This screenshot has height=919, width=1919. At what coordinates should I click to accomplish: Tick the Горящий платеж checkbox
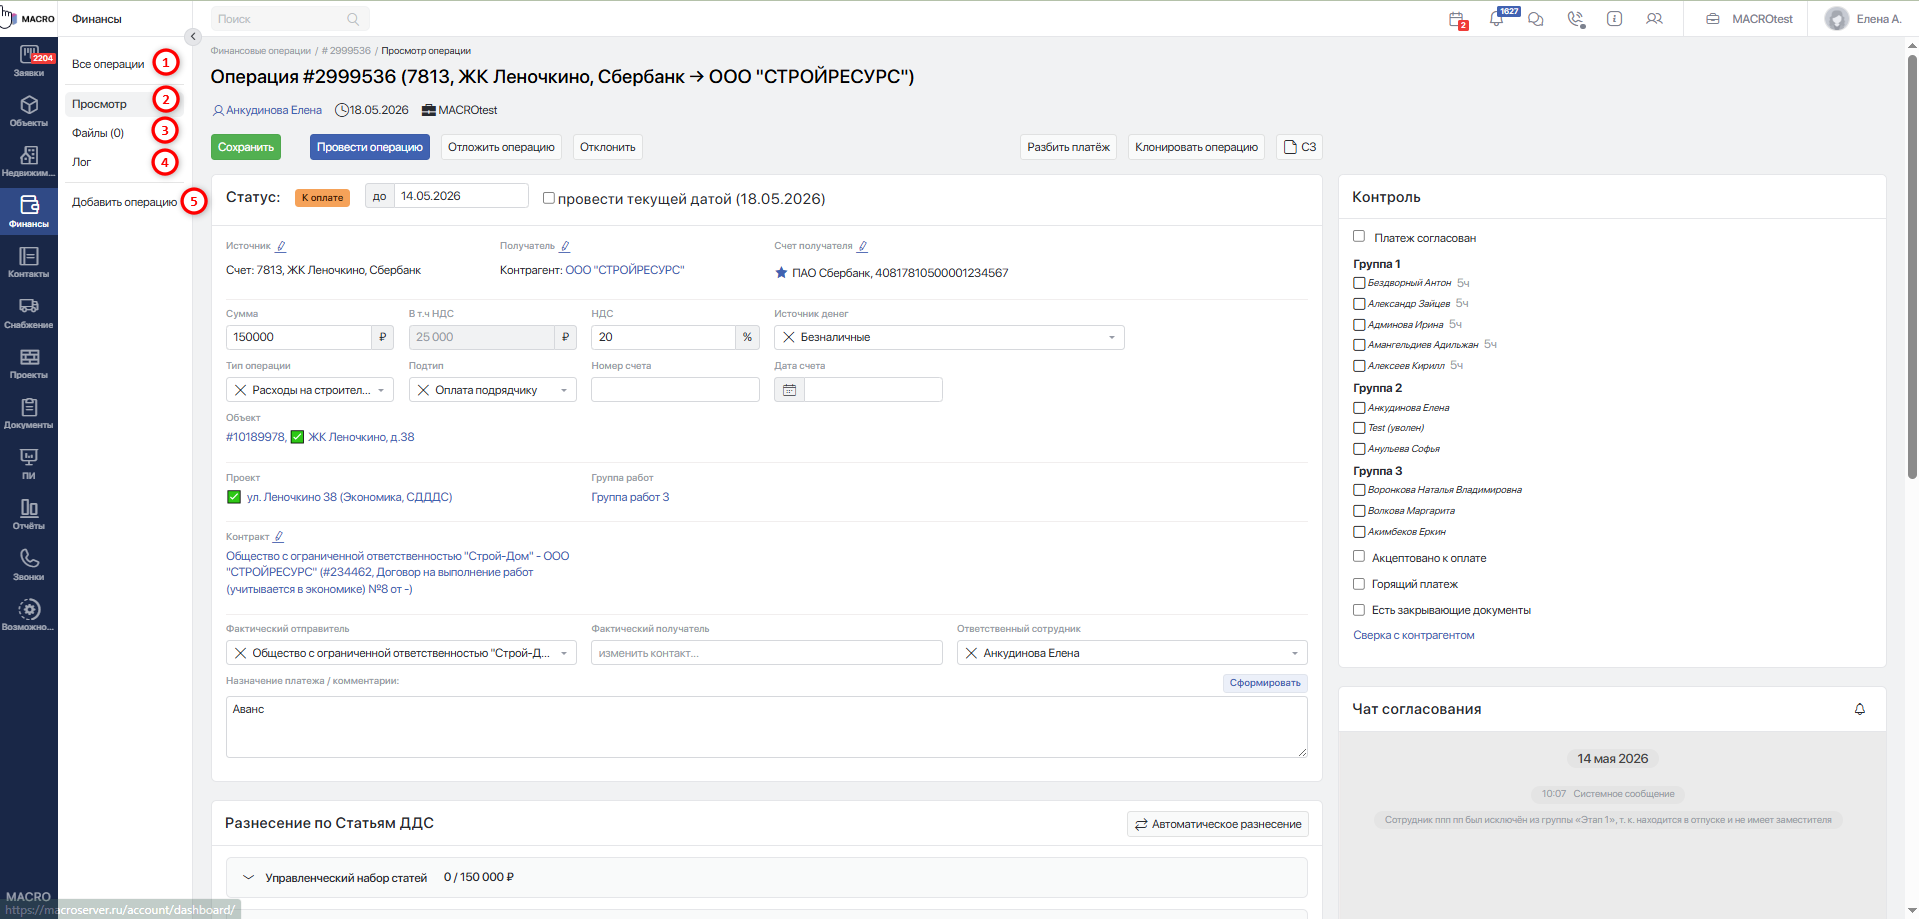[1359, 584]
